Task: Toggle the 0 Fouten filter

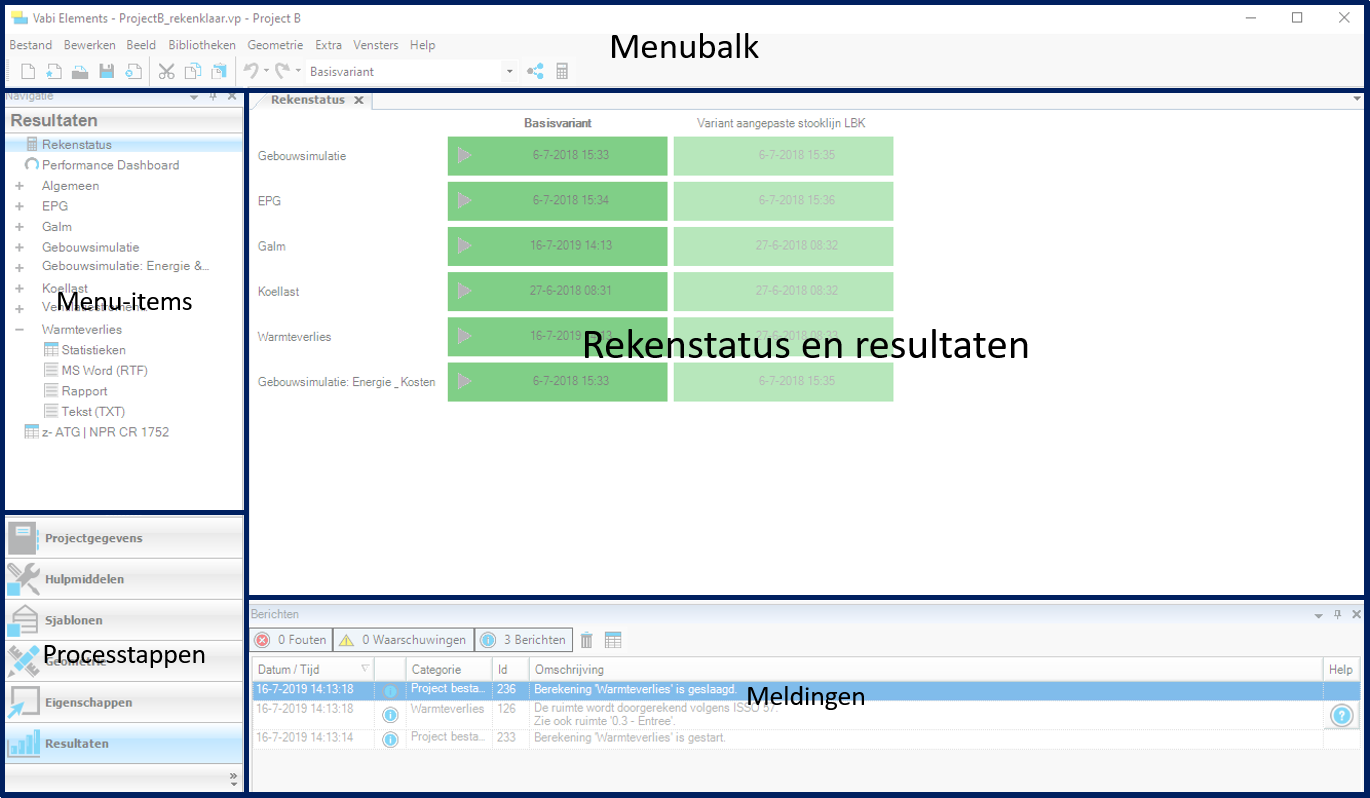Action: (x=291, y=640)
